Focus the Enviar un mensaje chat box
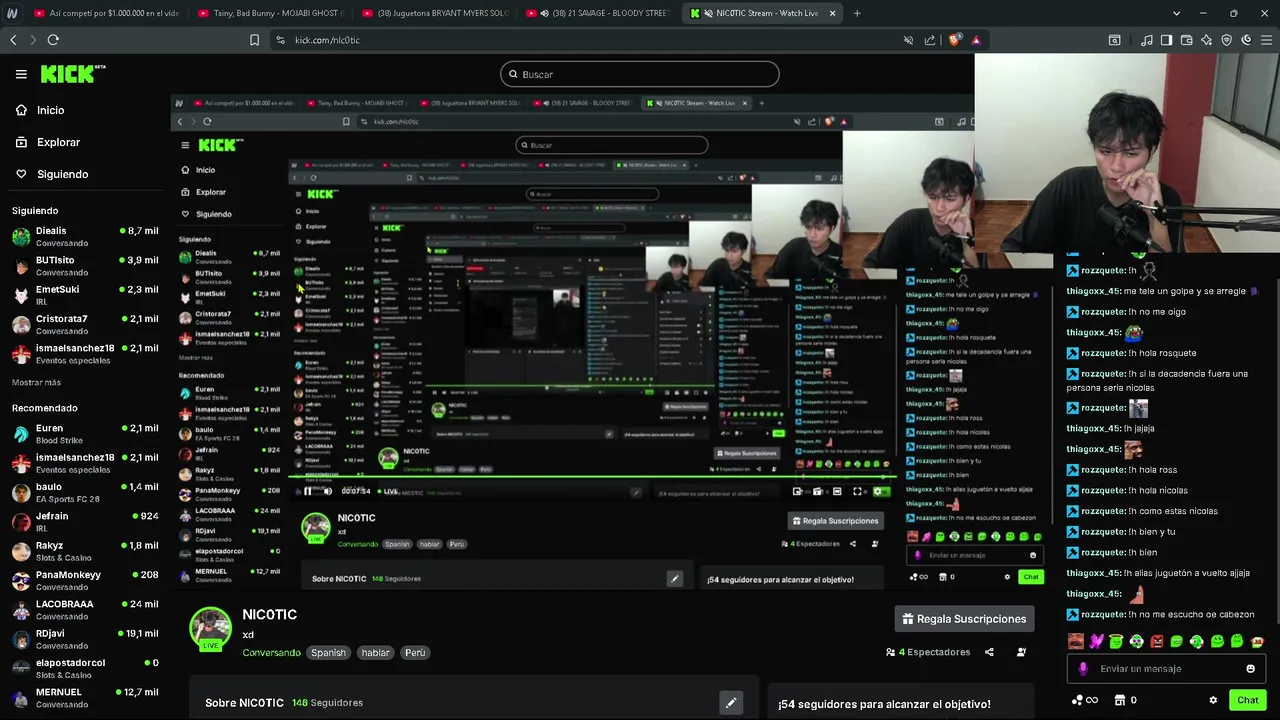The image size is (1280, 720). (x=1166, y=669)
